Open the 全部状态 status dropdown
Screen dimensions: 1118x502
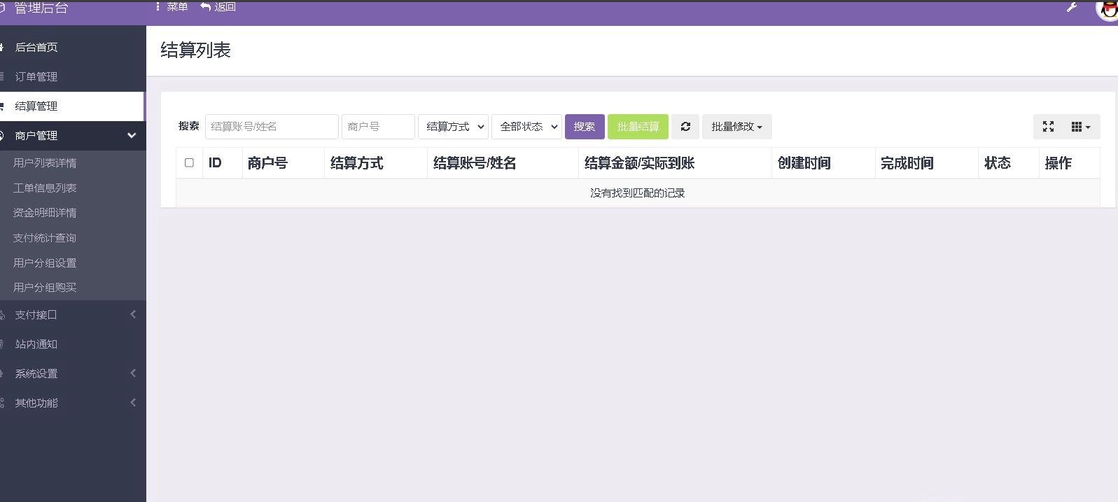(x=527, y=127)
